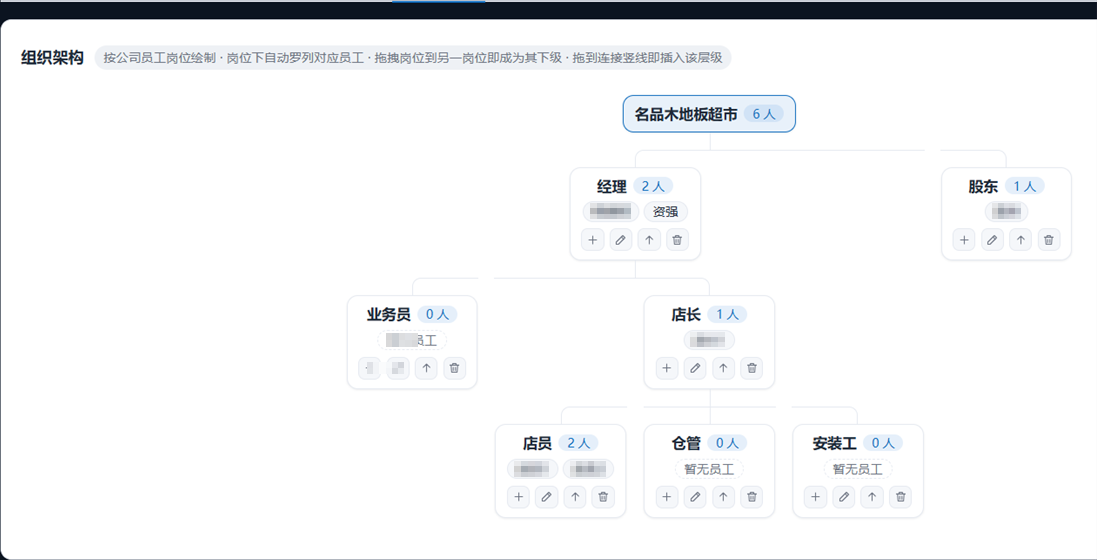Move the 经理 position up a level
The image size is (1097, 560).
[x=649, y=240]
